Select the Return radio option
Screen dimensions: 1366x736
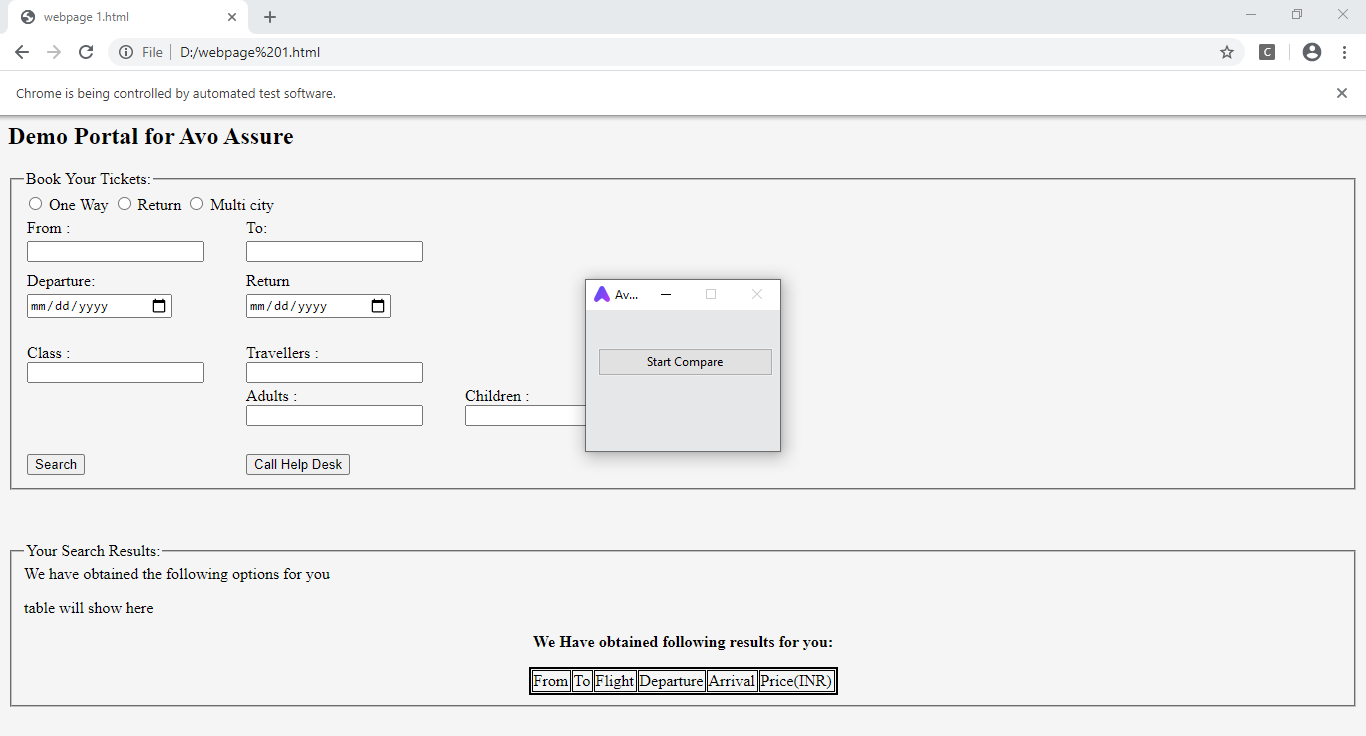click(125, 204)
